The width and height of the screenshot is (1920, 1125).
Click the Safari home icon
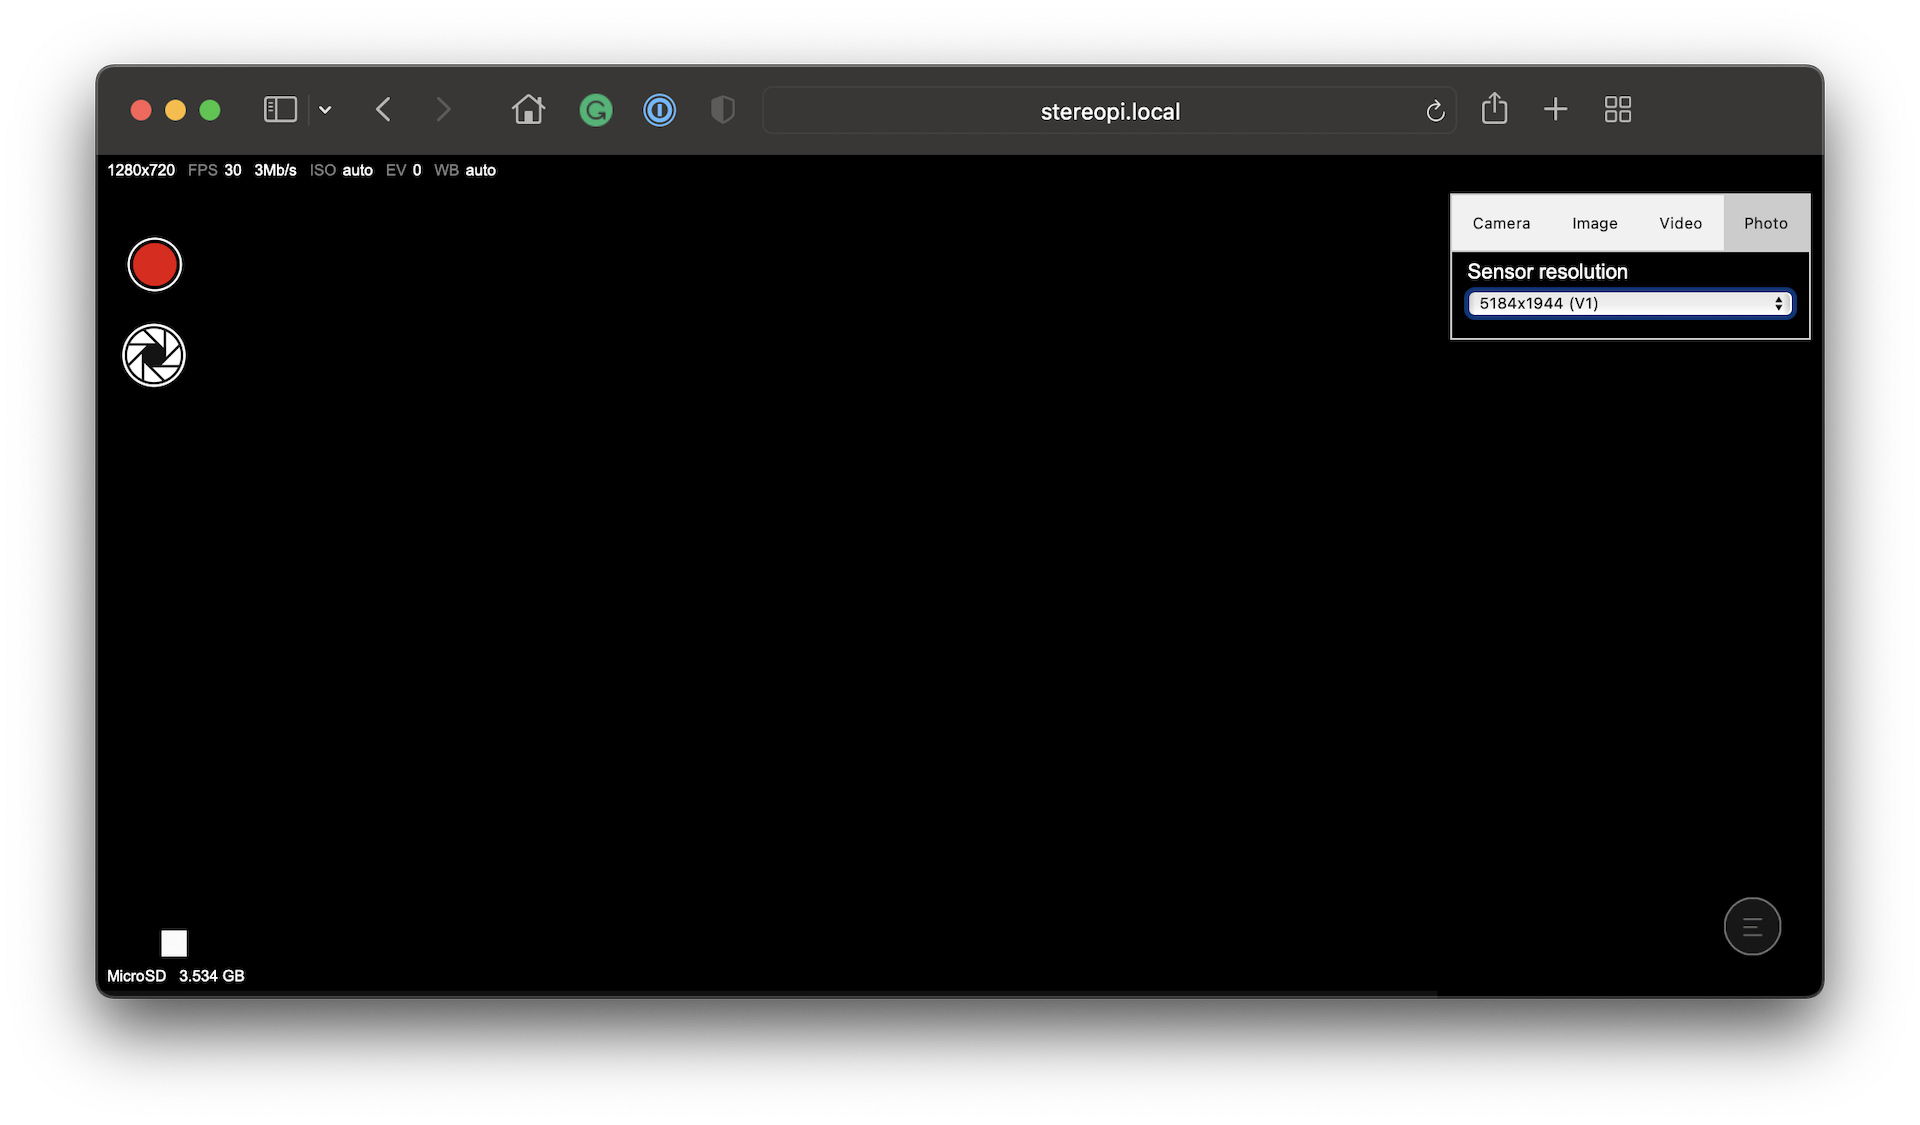pos(528,110)
